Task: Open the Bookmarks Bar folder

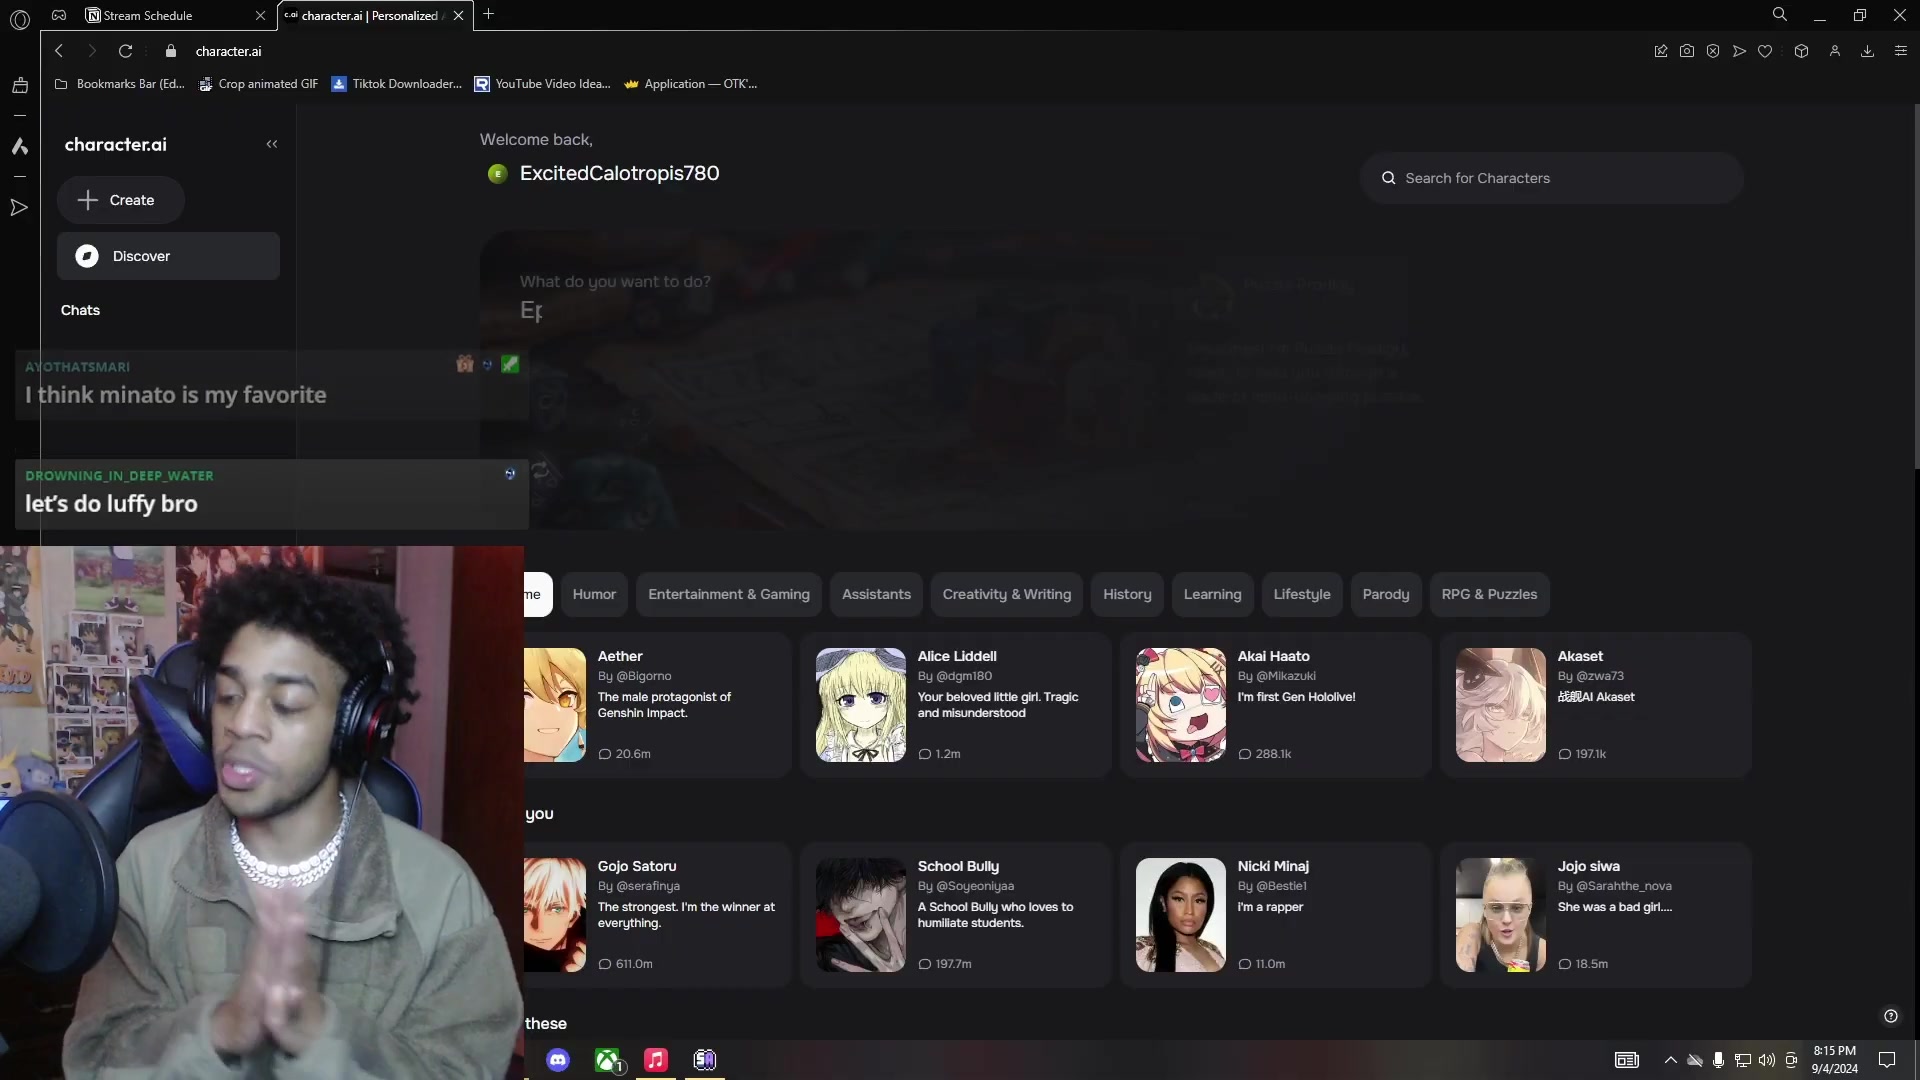Action: (120, 84)
